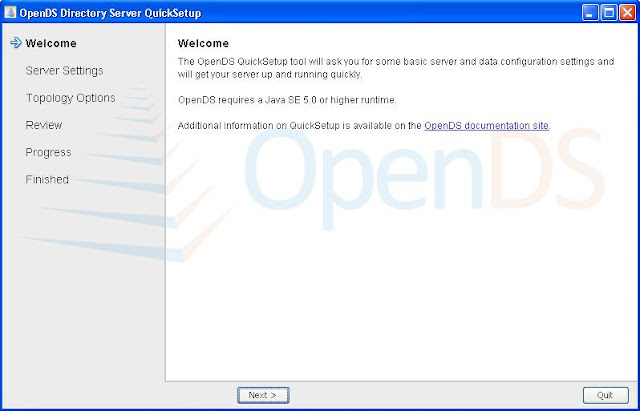Click the Java SE 5.0 requirement sentence
The image size is (640, 411).
(287, 100)
